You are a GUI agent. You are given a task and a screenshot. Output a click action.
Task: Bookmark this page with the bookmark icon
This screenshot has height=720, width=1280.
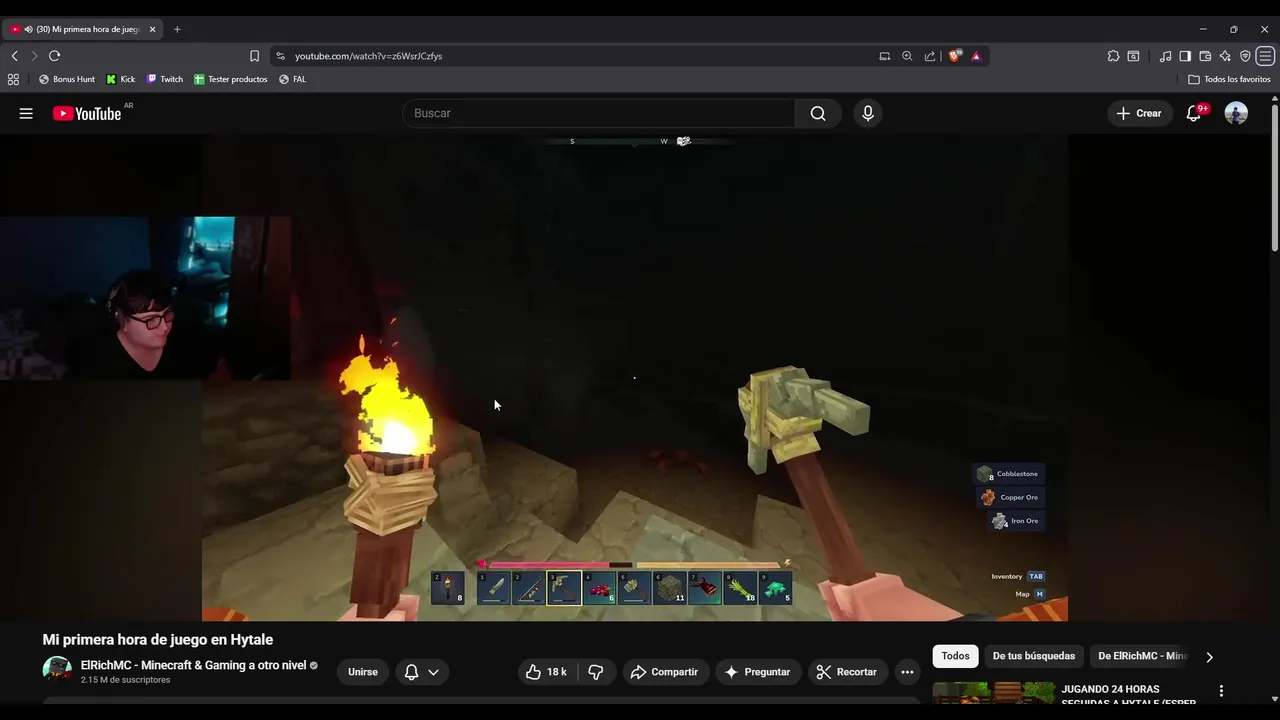(x=254, y=56)
